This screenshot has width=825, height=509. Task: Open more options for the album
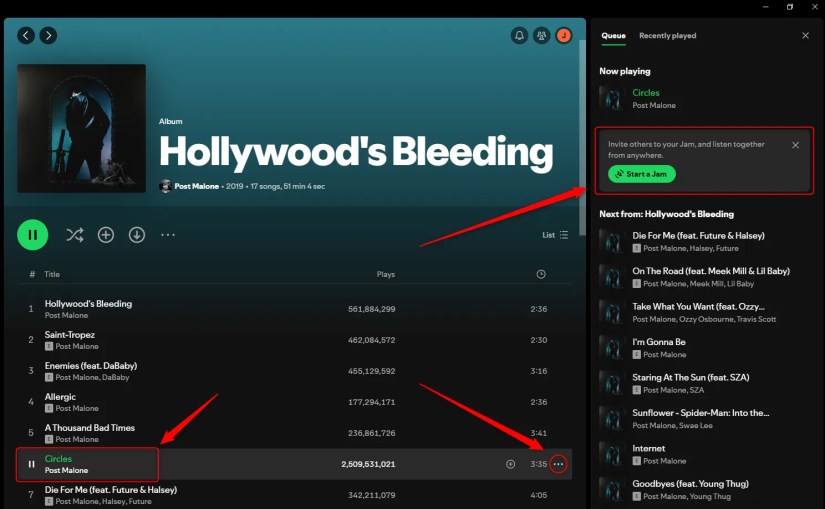pyautogui.click(x=168, y=235)
